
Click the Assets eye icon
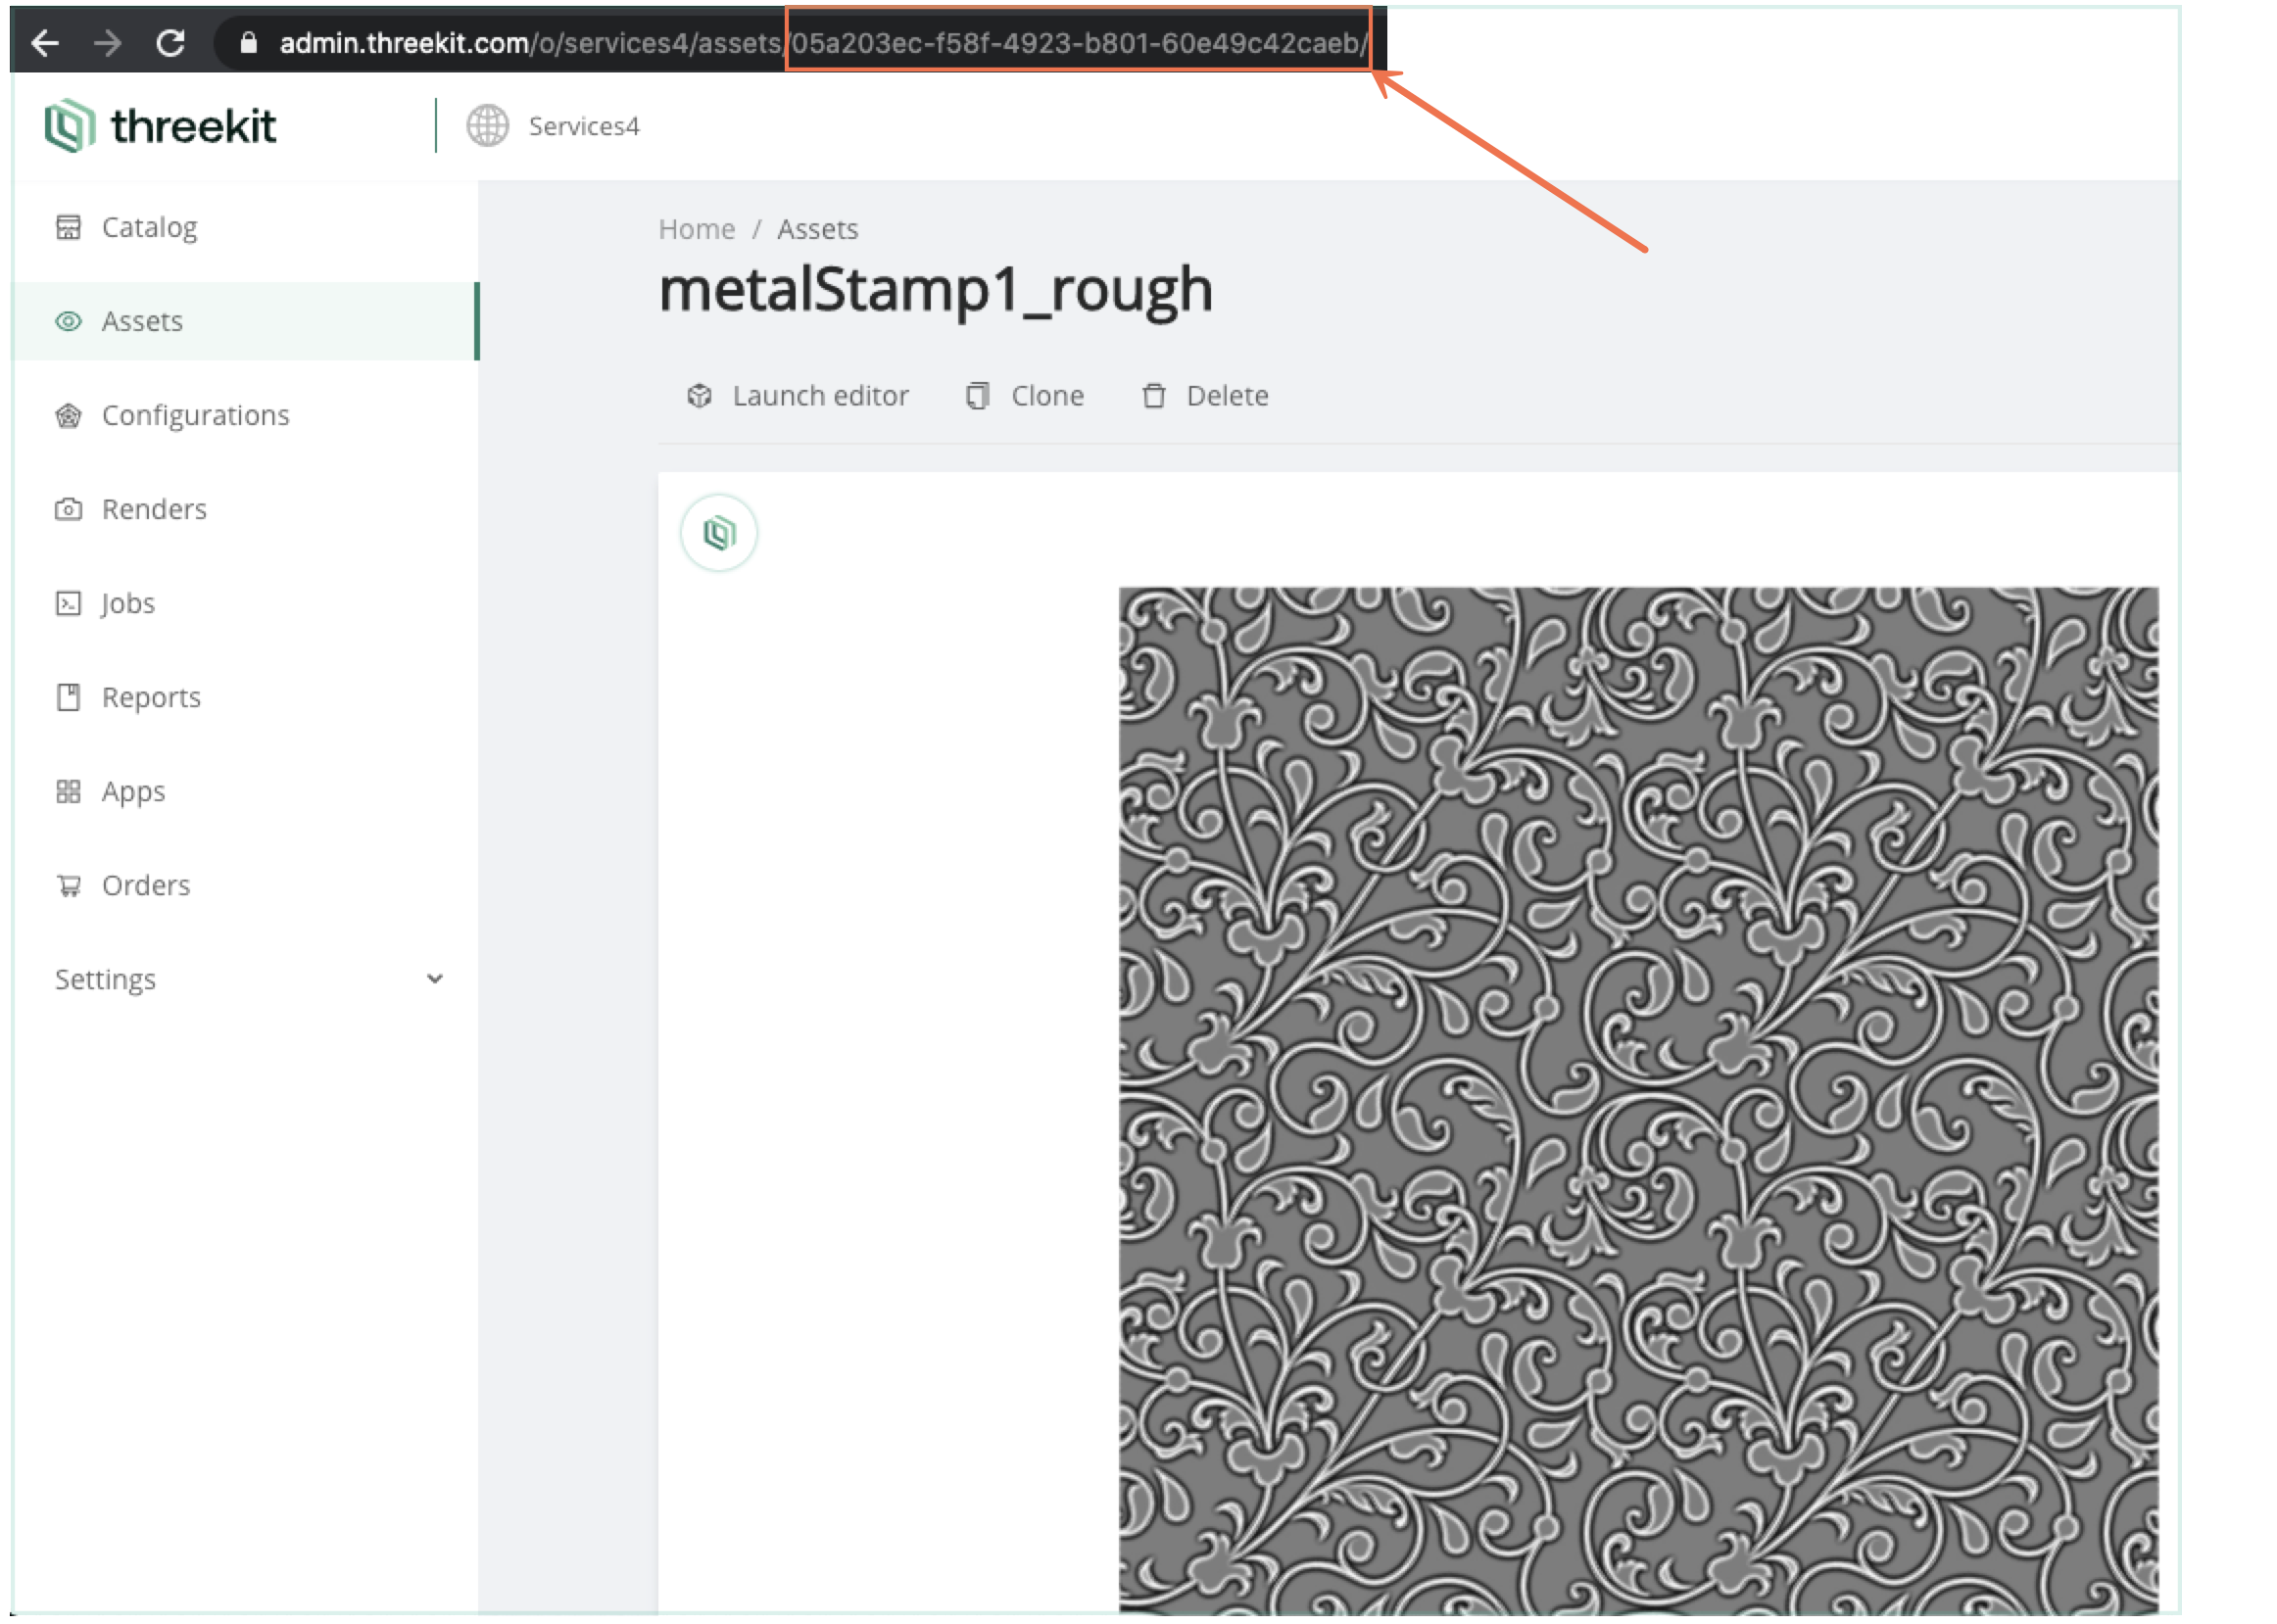click(68, 321)
